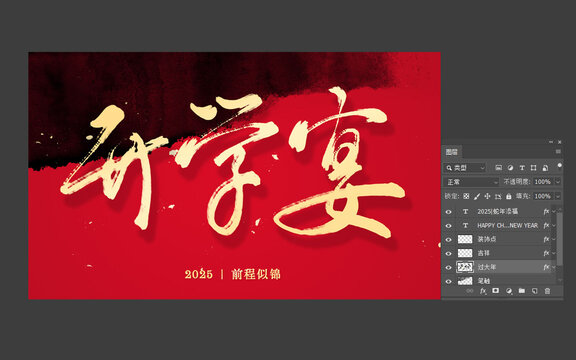Click the link layers icon
The image size is (576, 360).
click(470, 291)
